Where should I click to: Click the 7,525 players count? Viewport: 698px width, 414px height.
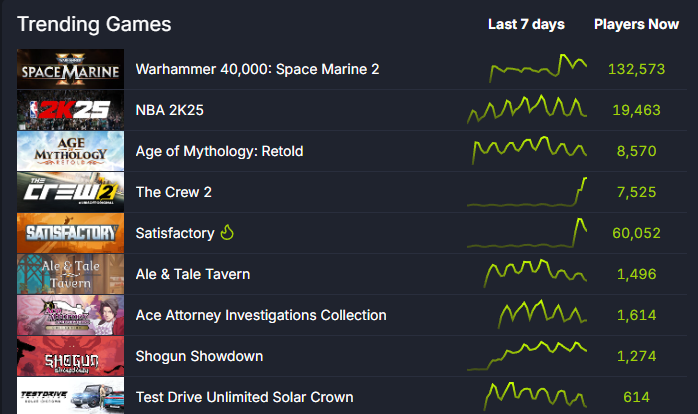(637, 192)
